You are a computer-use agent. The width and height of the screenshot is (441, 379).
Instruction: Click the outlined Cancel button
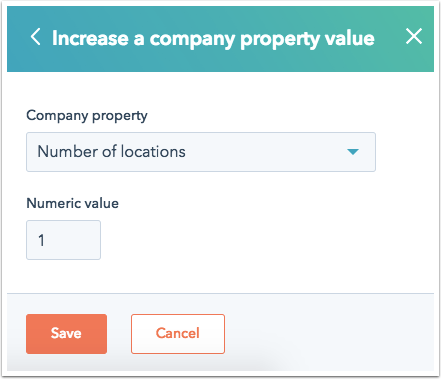tap(178, 334)
